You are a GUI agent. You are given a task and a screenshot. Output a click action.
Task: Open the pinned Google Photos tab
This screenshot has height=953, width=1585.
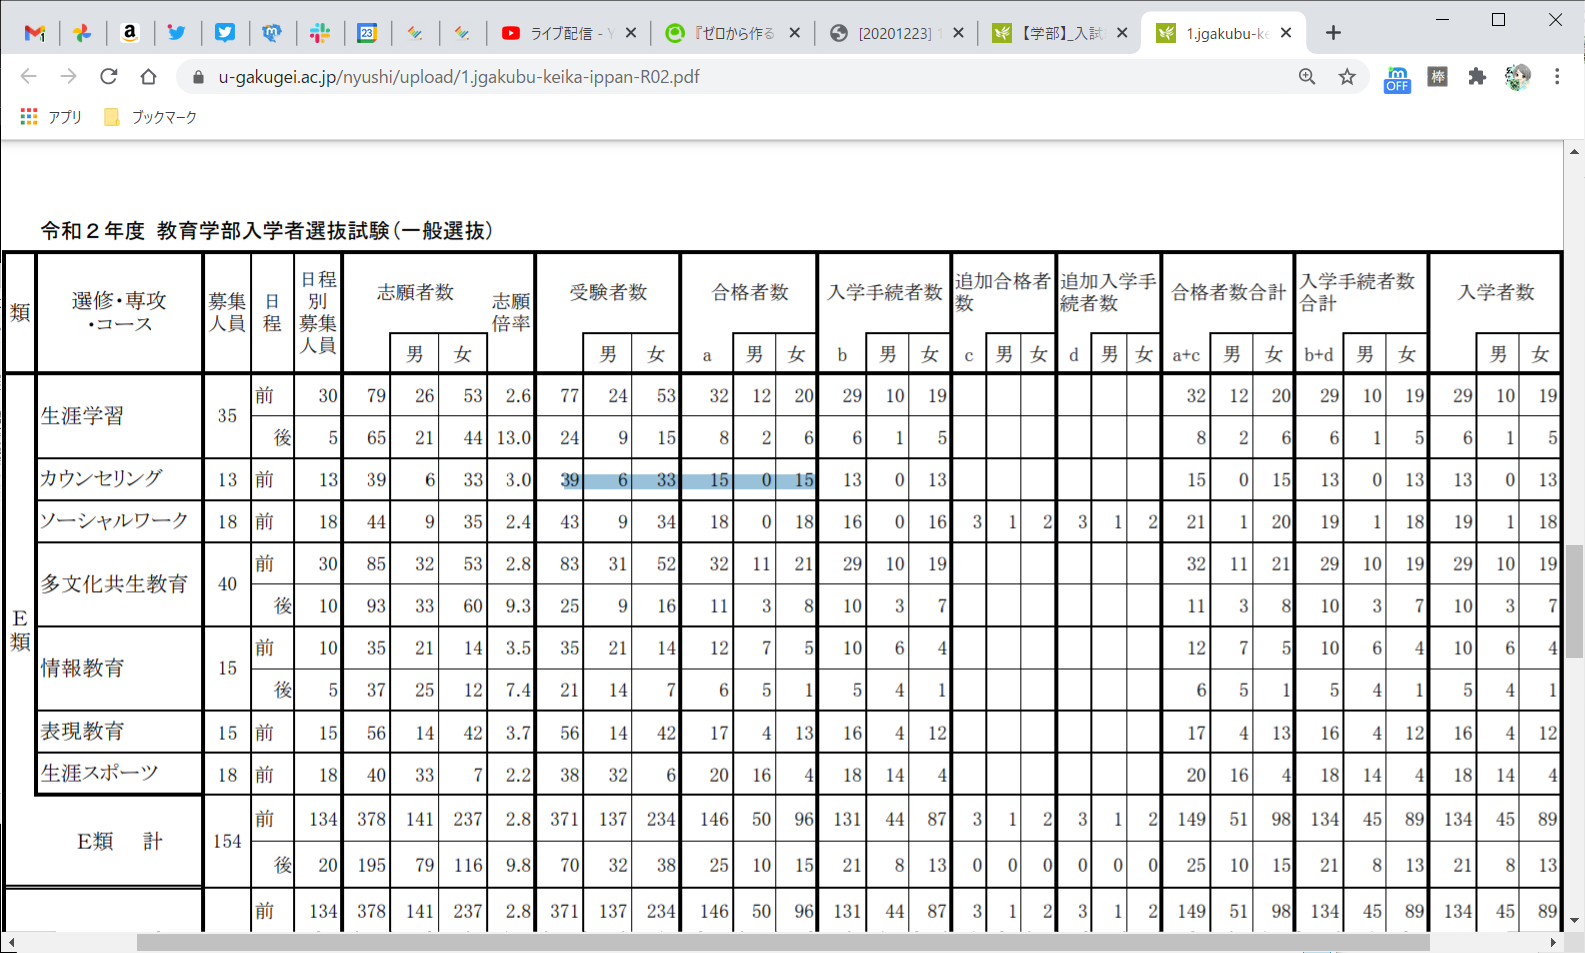pyautogui.click(x=82, y=33)
